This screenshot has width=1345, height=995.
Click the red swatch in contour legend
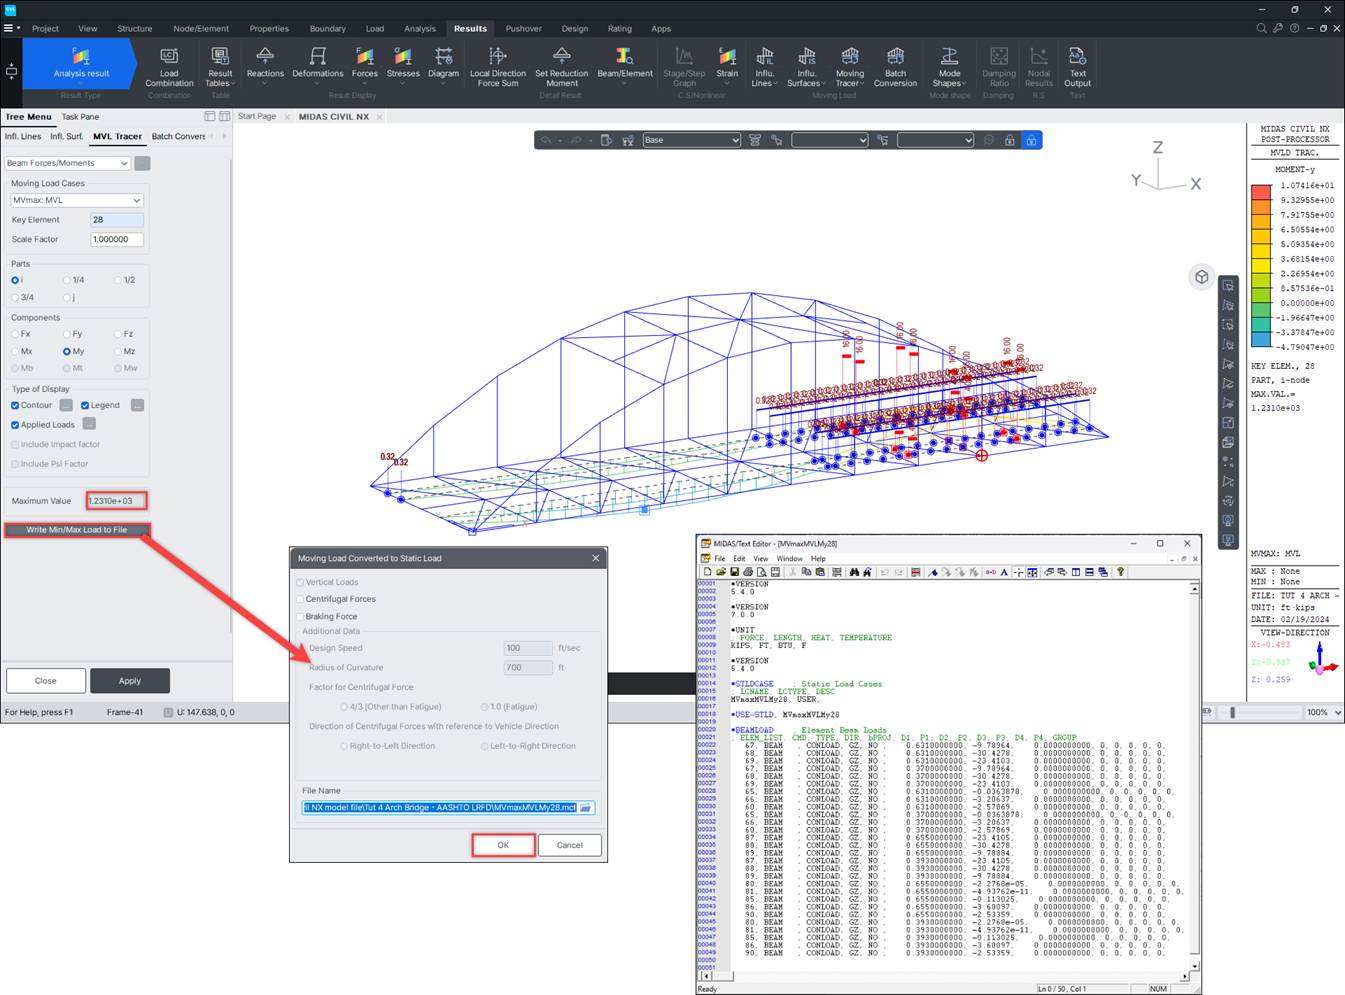tap(1261, 192)
